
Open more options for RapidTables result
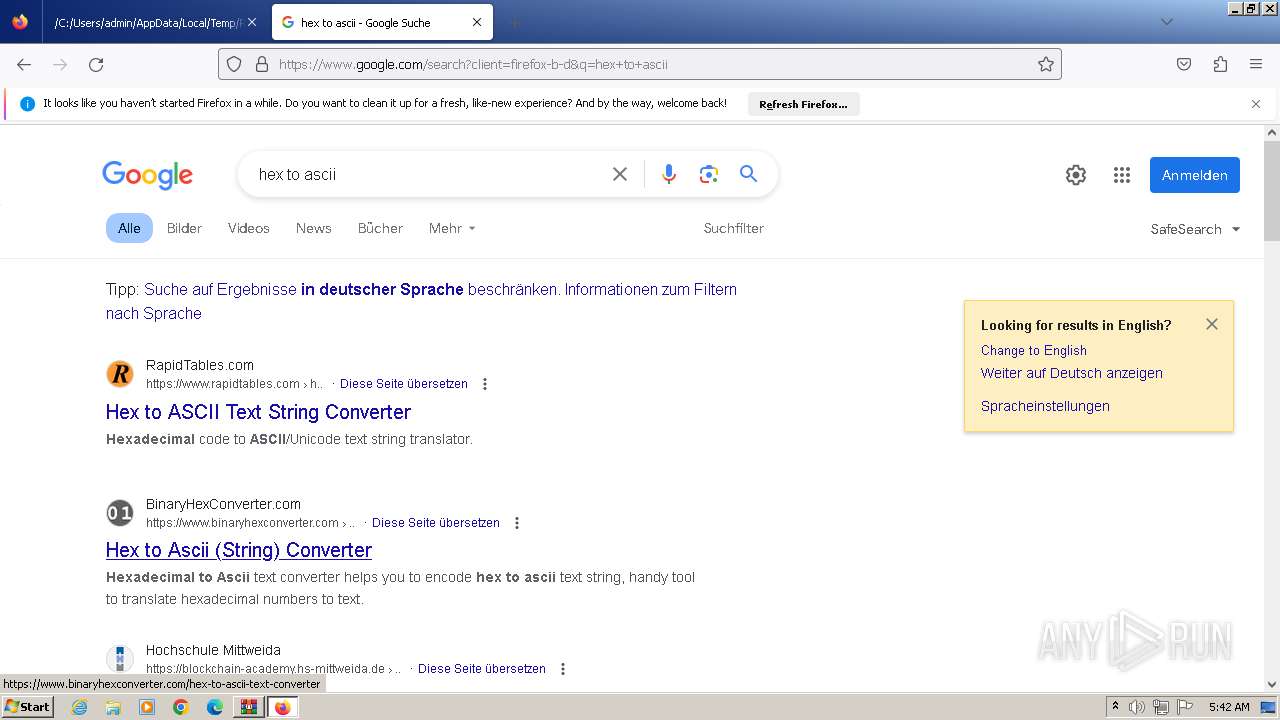[x=485, y=384]
